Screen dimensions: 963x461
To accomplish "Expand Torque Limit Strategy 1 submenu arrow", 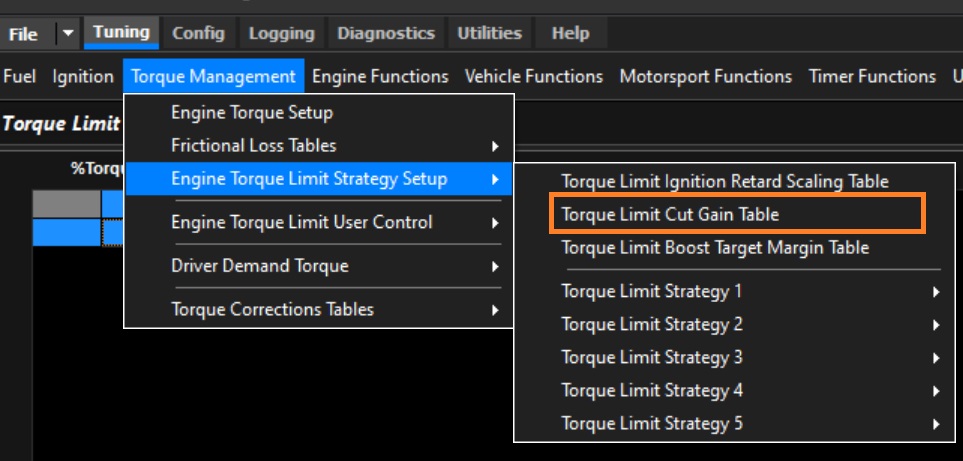I will [936, 292].
